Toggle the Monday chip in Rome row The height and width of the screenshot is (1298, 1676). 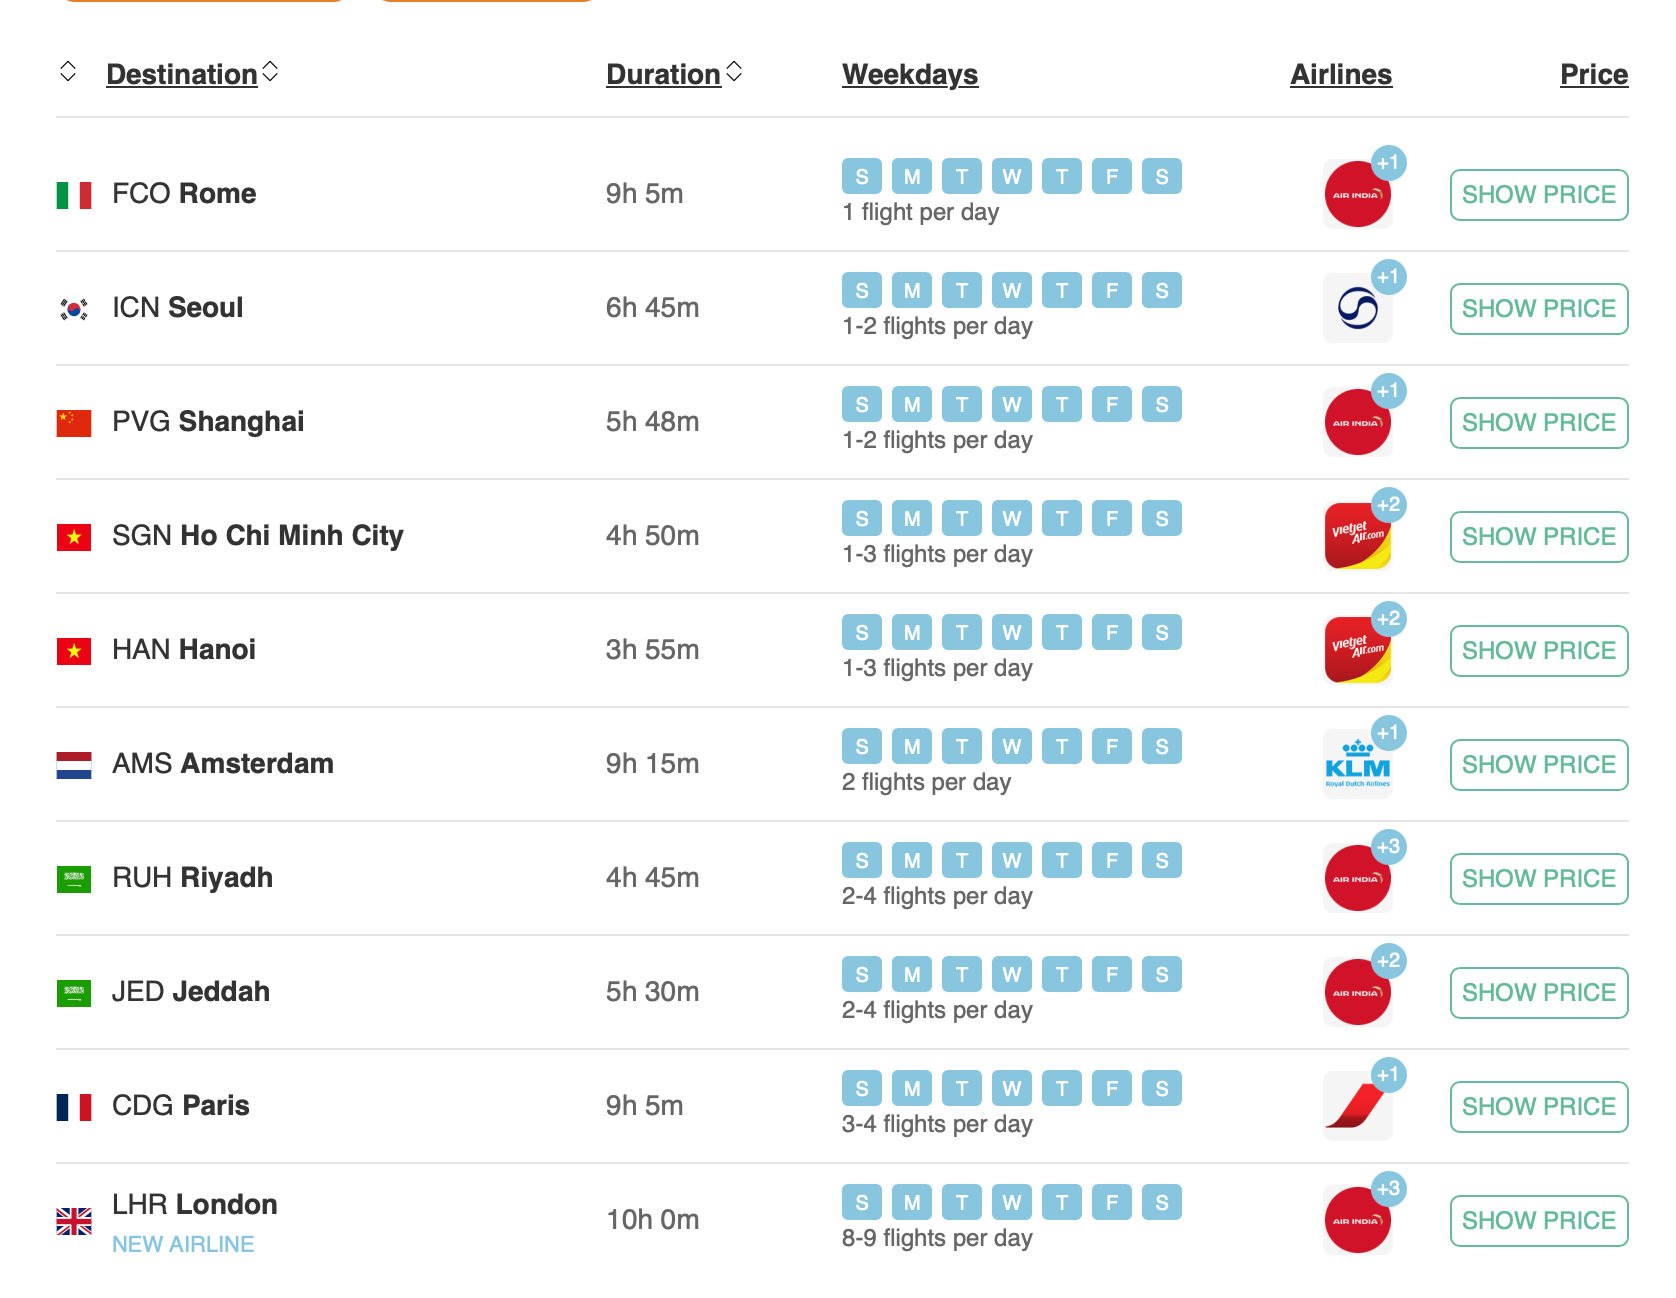tap(912, 177)
